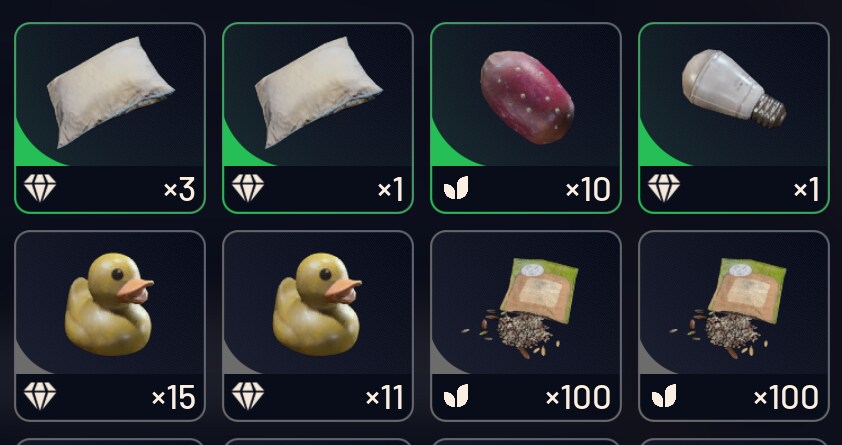
Task: Click the ×3 quantity label
Action: point(179,189)
